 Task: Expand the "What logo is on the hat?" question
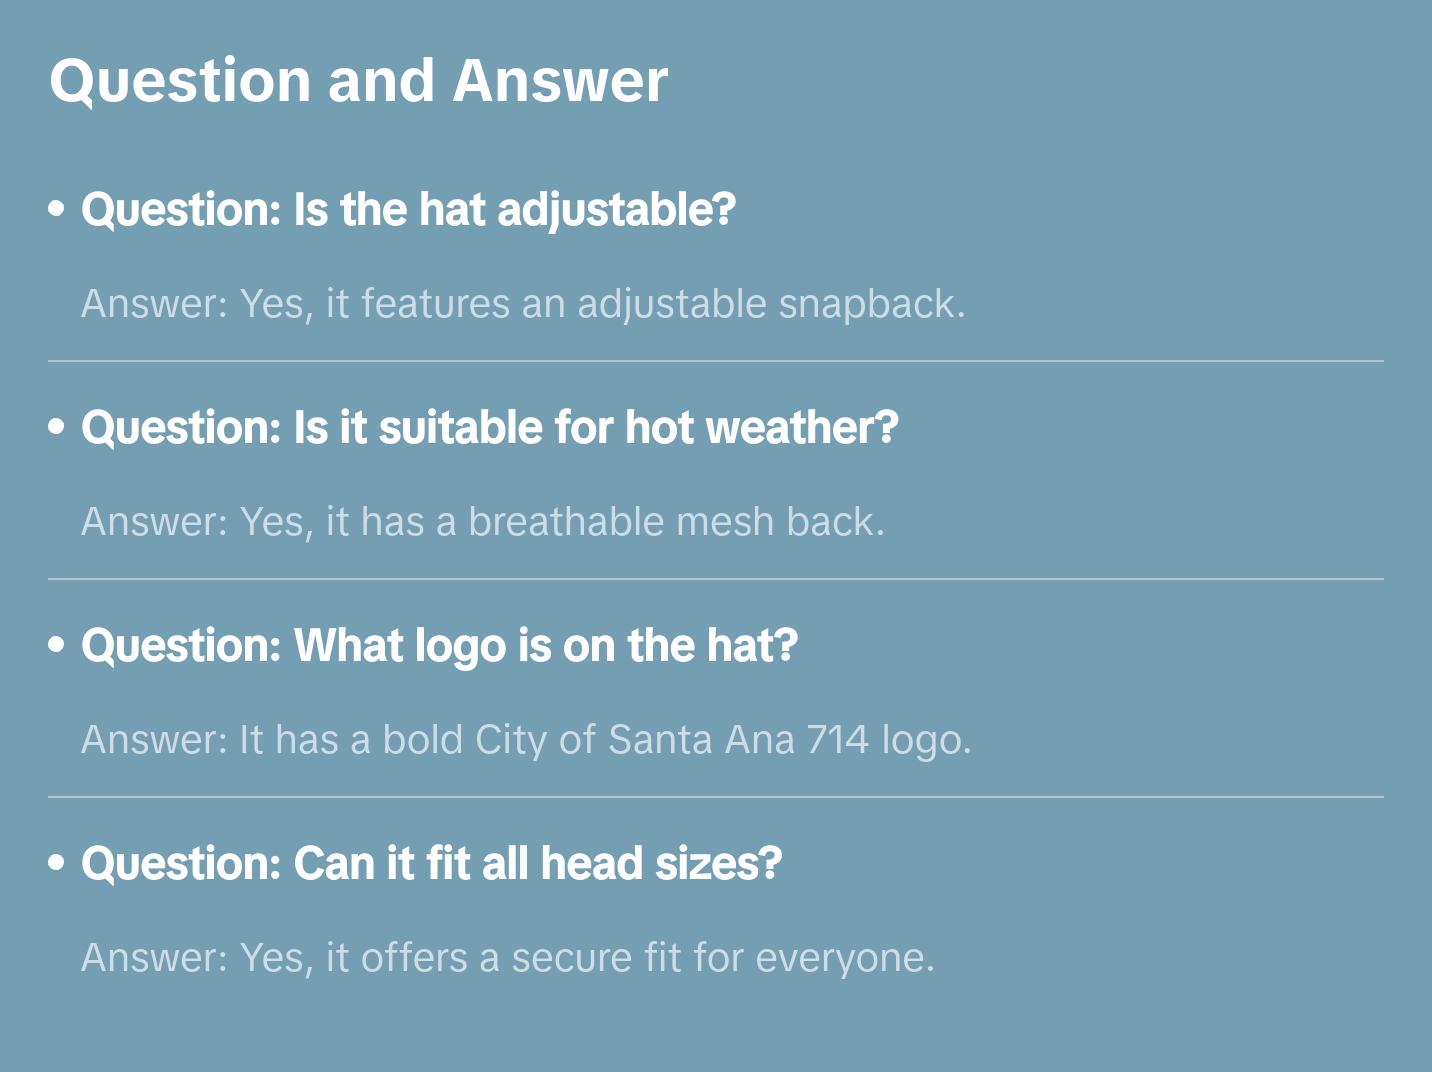tap(439, 646)
